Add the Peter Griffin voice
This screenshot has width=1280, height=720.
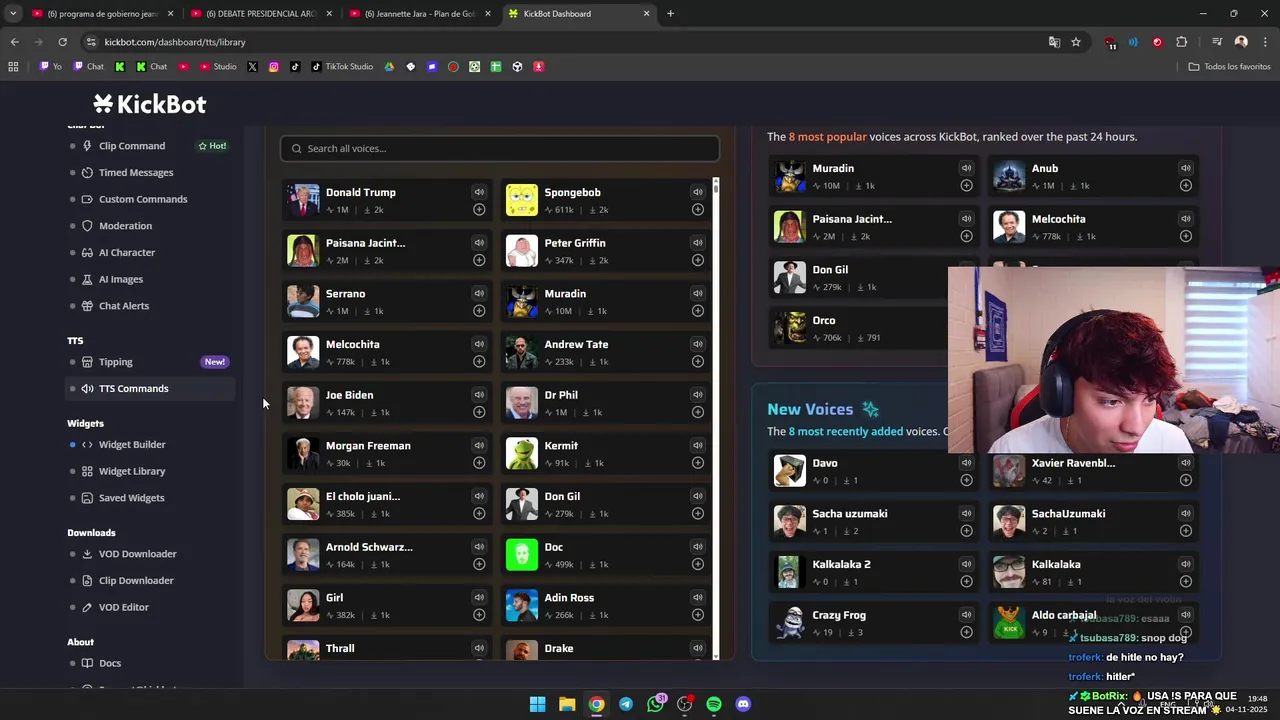(697, 260)
